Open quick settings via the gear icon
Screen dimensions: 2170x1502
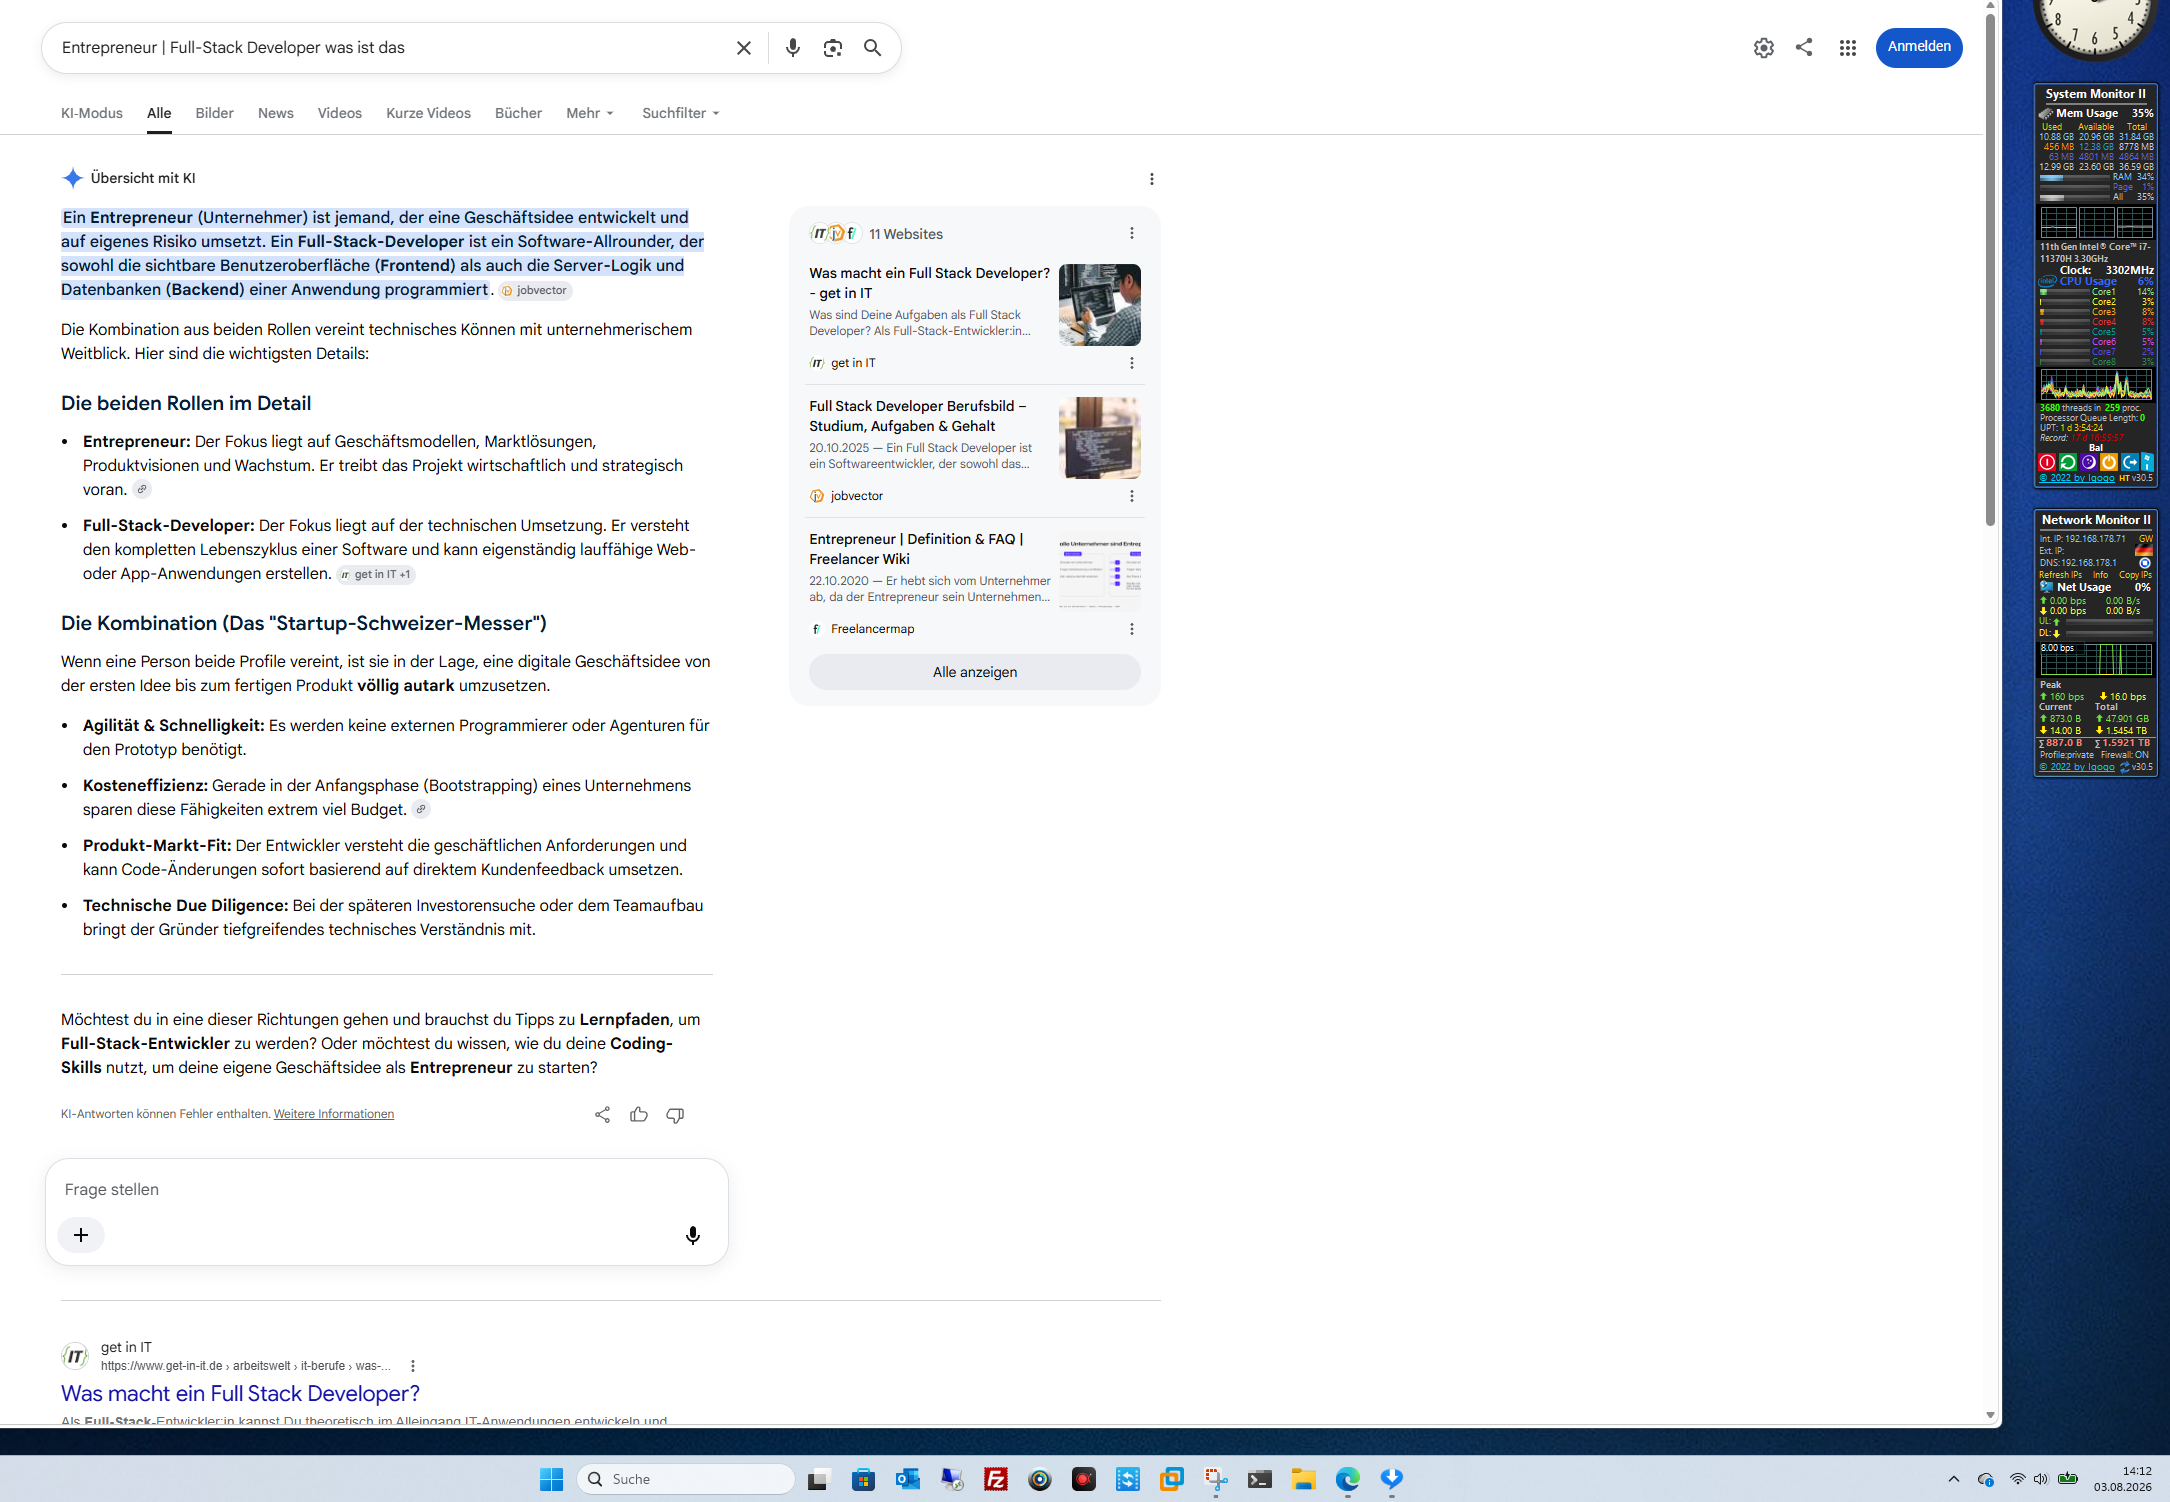(x=1764, y=48)
